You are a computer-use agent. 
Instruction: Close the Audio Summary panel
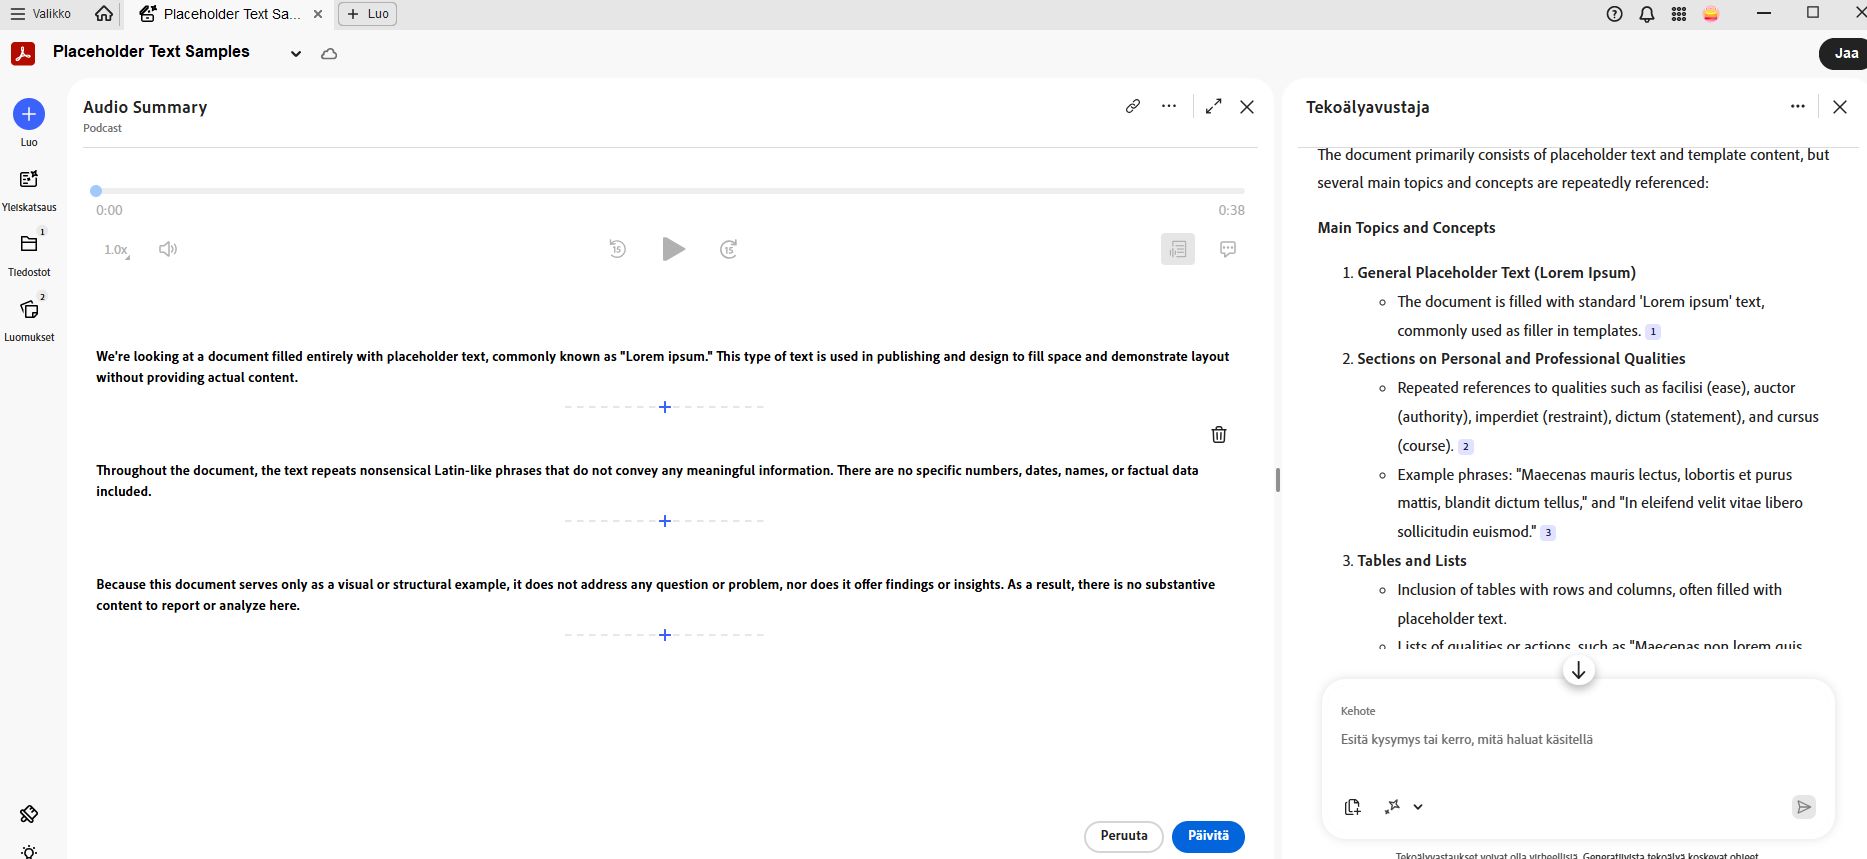pyautogui.click(x=1247, y=107)
